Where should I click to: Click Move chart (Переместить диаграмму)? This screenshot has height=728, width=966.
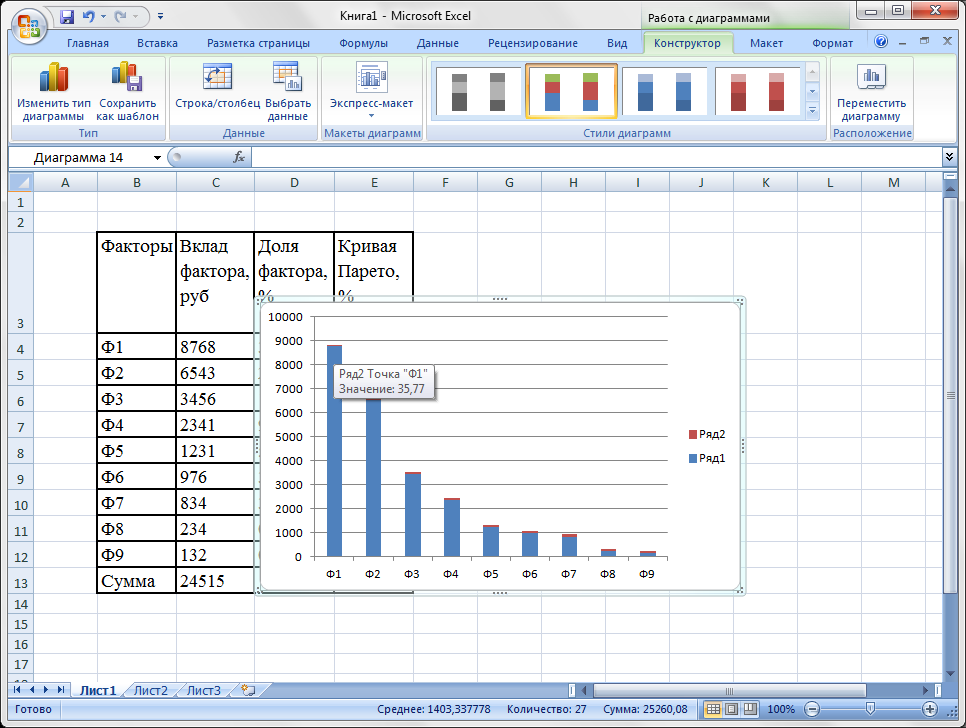(871, 92)
